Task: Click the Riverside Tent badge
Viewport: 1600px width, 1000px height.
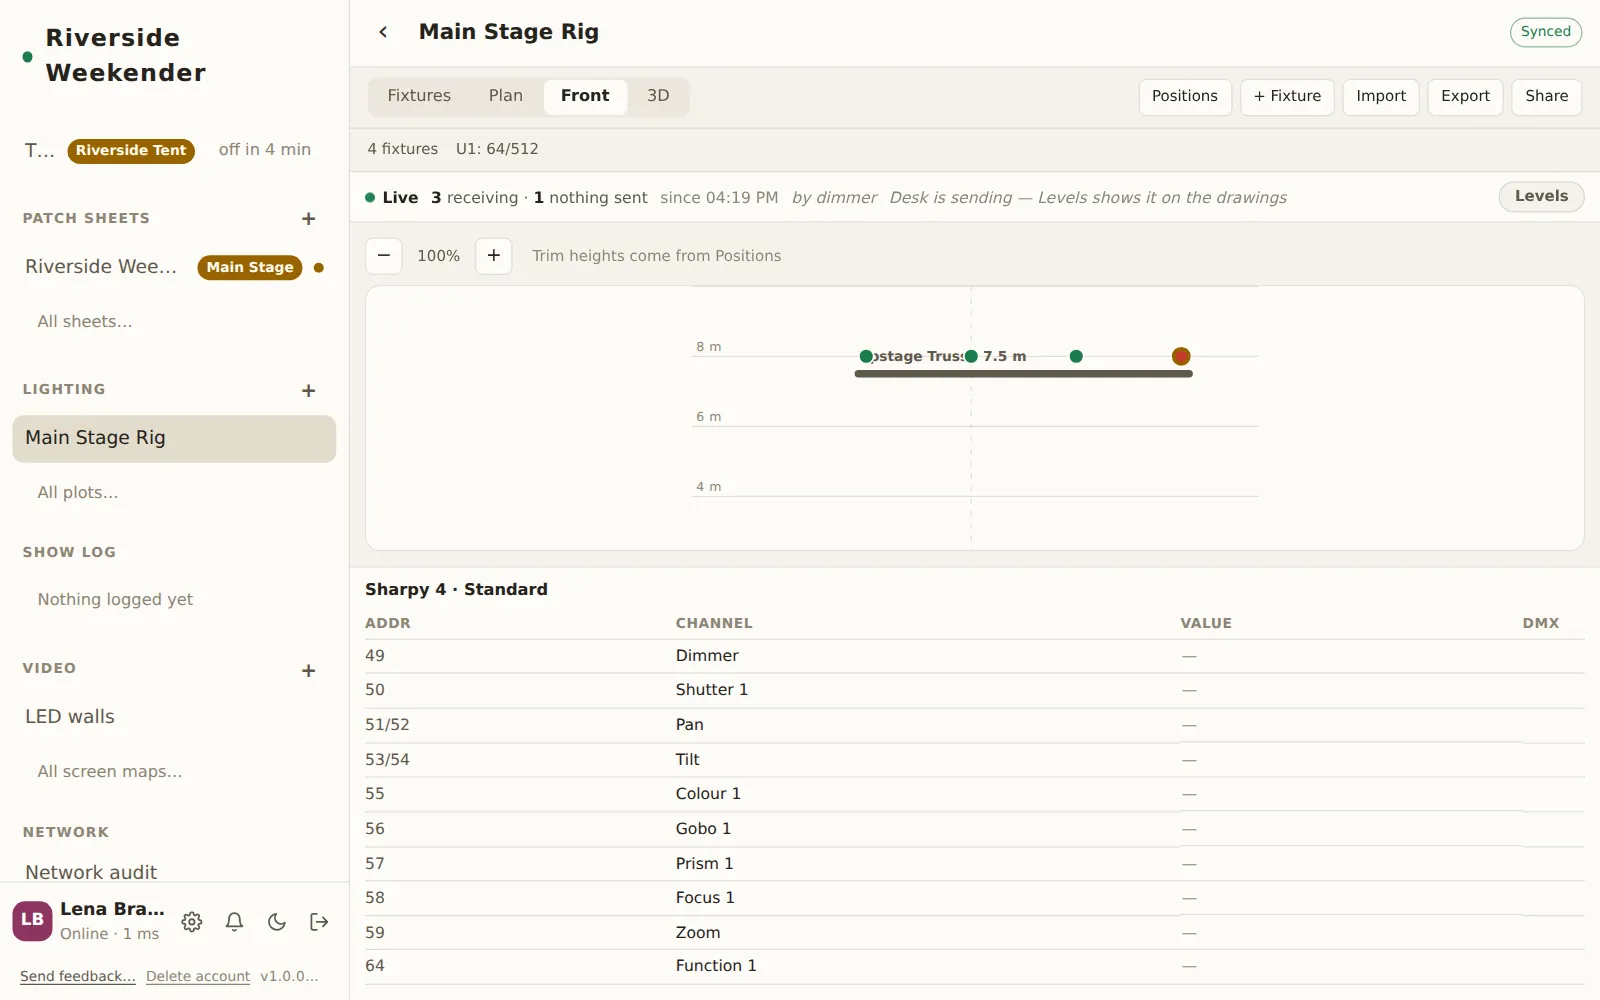Action: tap(131, 150)
